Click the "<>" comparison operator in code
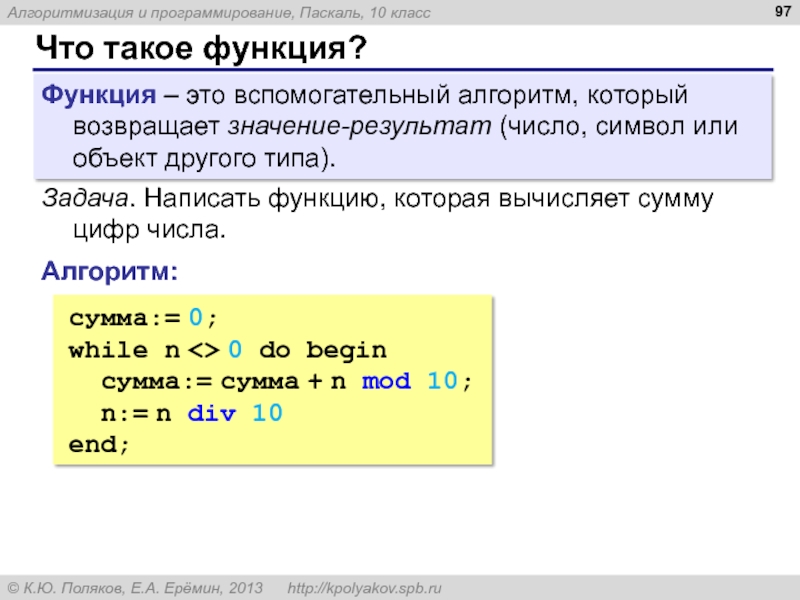This screenshot has height=600, width=800. [203, 350]
